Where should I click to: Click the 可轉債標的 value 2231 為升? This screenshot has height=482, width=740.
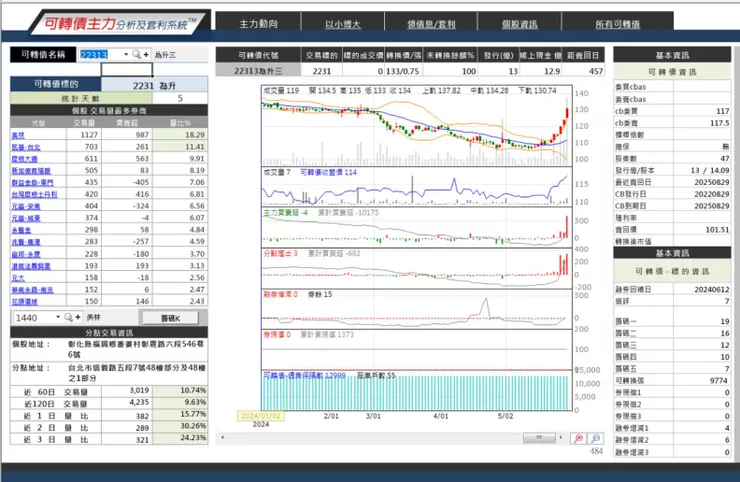(154, 85)
